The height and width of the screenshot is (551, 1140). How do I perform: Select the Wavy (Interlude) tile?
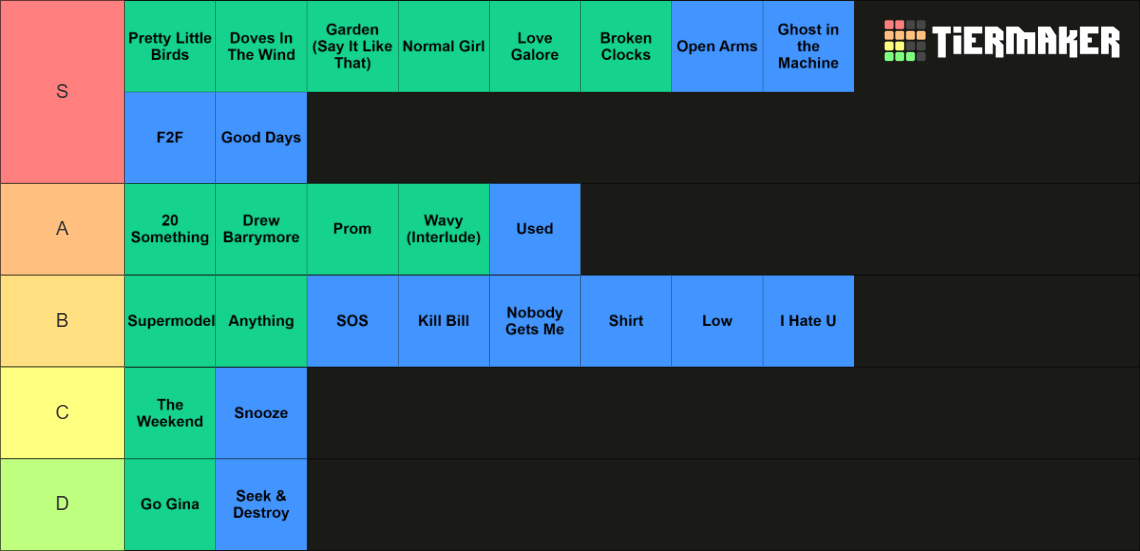click(443, 229)
